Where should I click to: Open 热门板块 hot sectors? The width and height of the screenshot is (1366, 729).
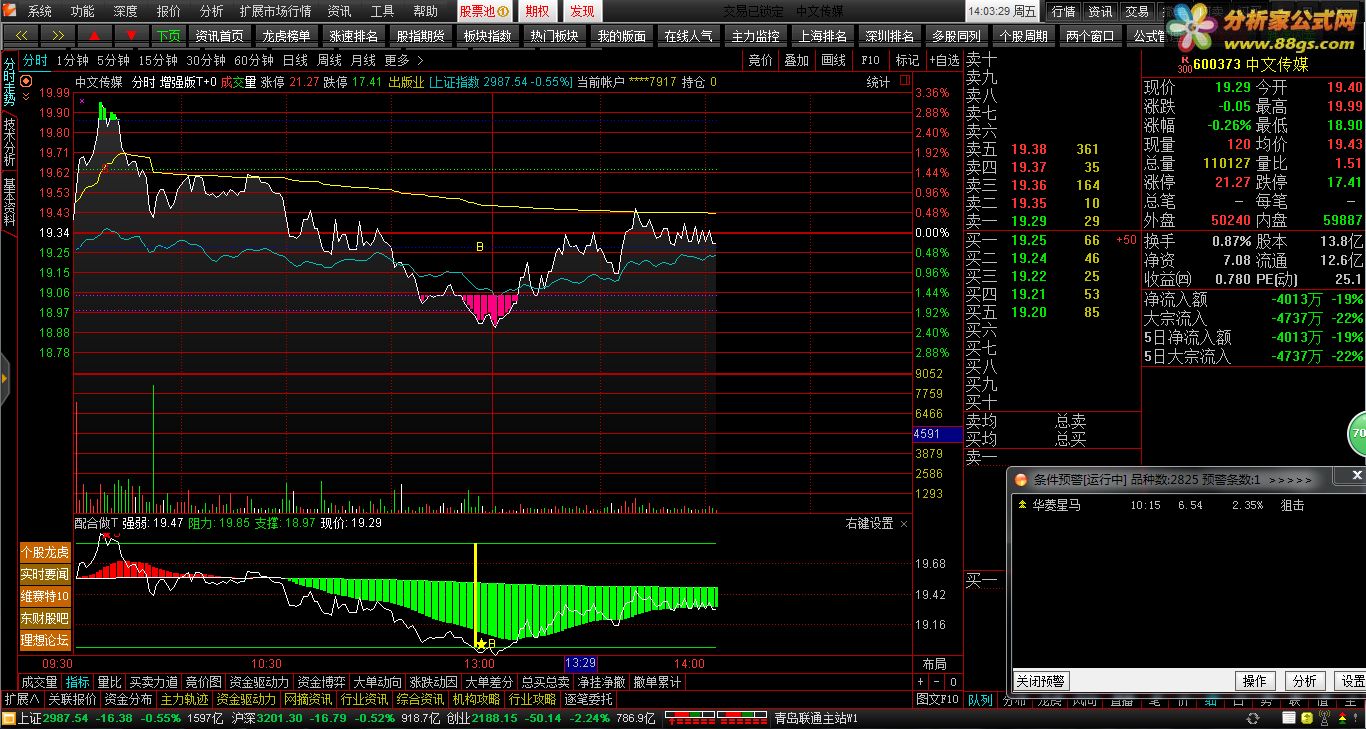[x=554, y=35]
